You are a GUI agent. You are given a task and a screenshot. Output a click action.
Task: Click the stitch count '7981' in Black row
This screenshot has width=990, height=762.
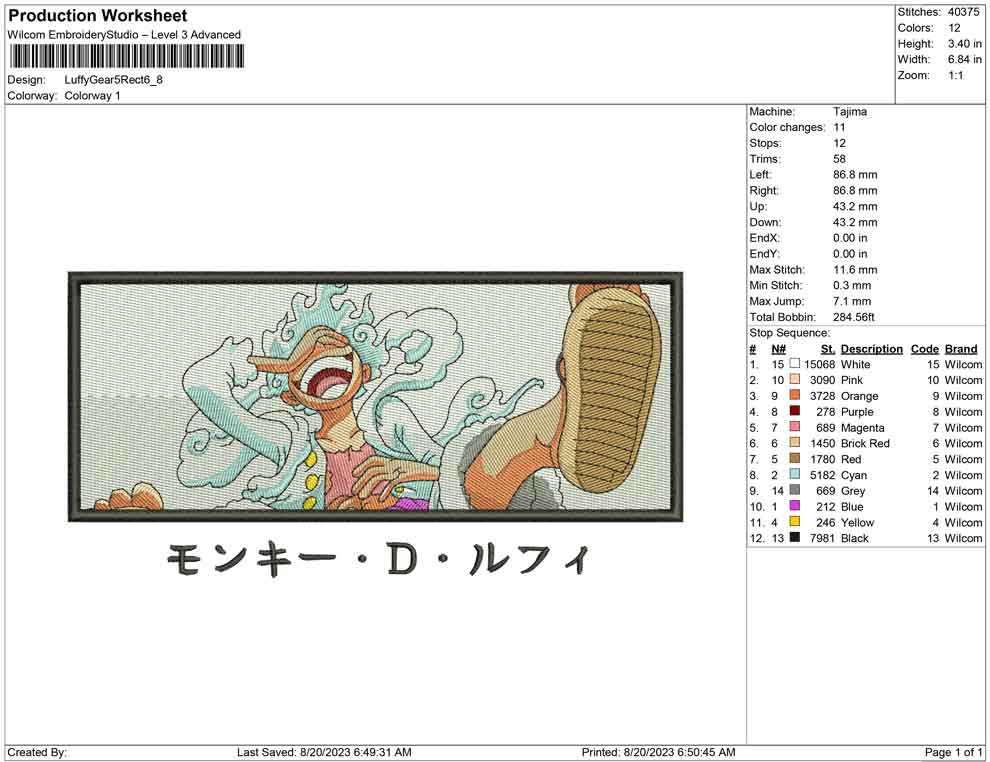coord(822,538)
